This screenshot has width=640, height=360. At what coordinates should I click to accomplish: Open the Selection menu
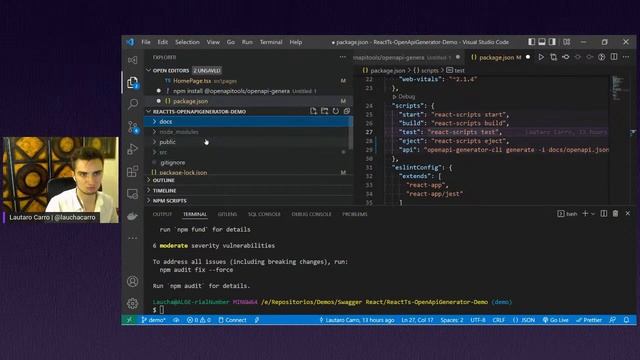(187, 42)
